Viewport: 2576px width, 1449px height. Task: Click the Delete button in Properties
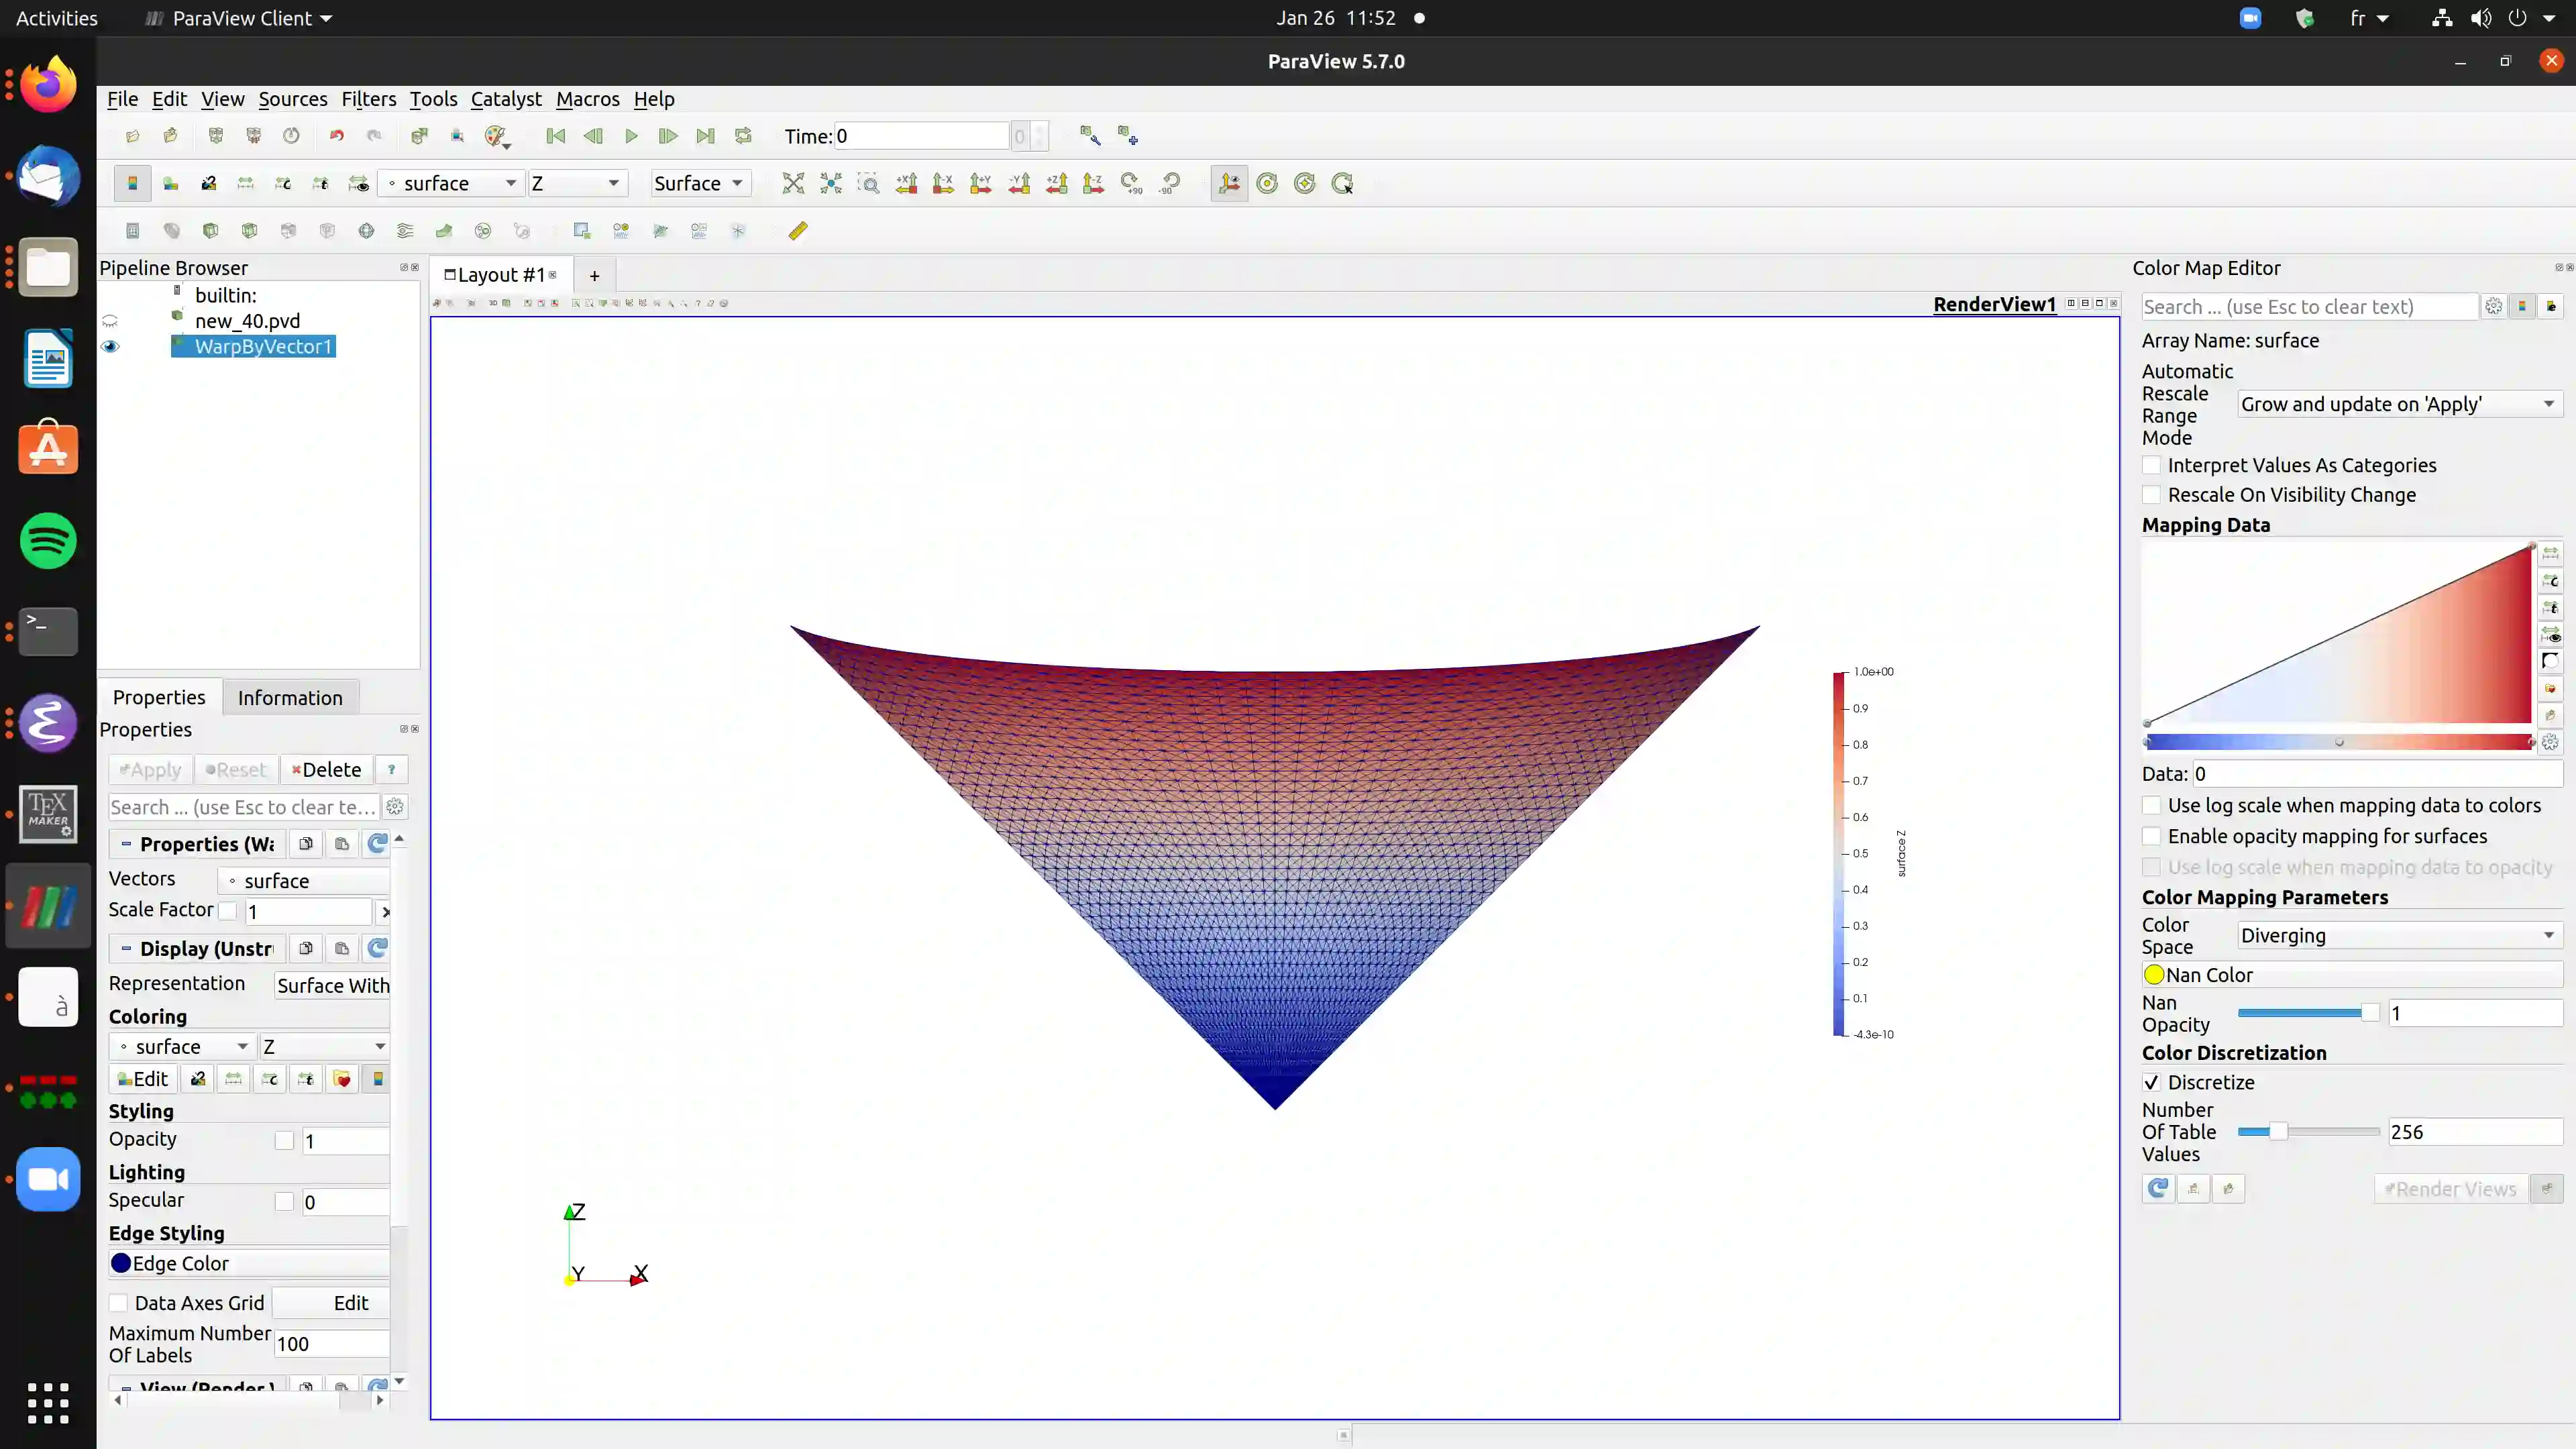[326, 769]
